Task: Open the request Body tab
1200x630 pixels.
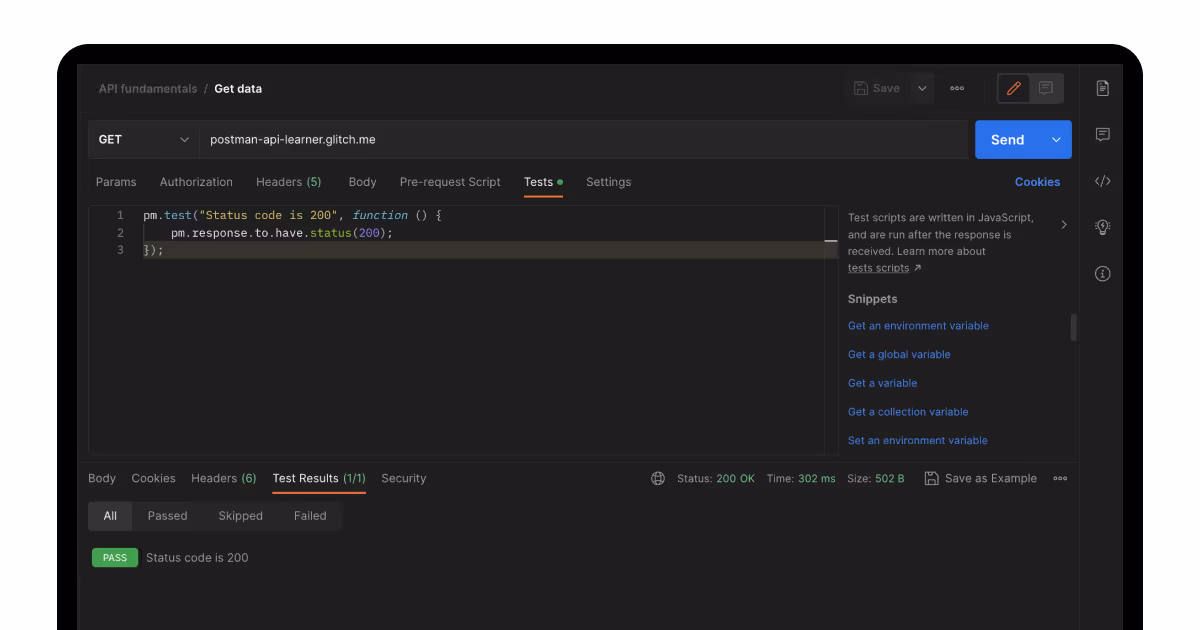Action: pyautogui.click(x=362, y=182)
